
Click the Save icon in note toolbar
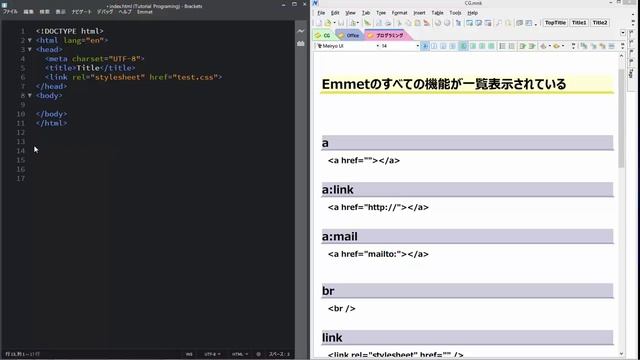point(341,23)
